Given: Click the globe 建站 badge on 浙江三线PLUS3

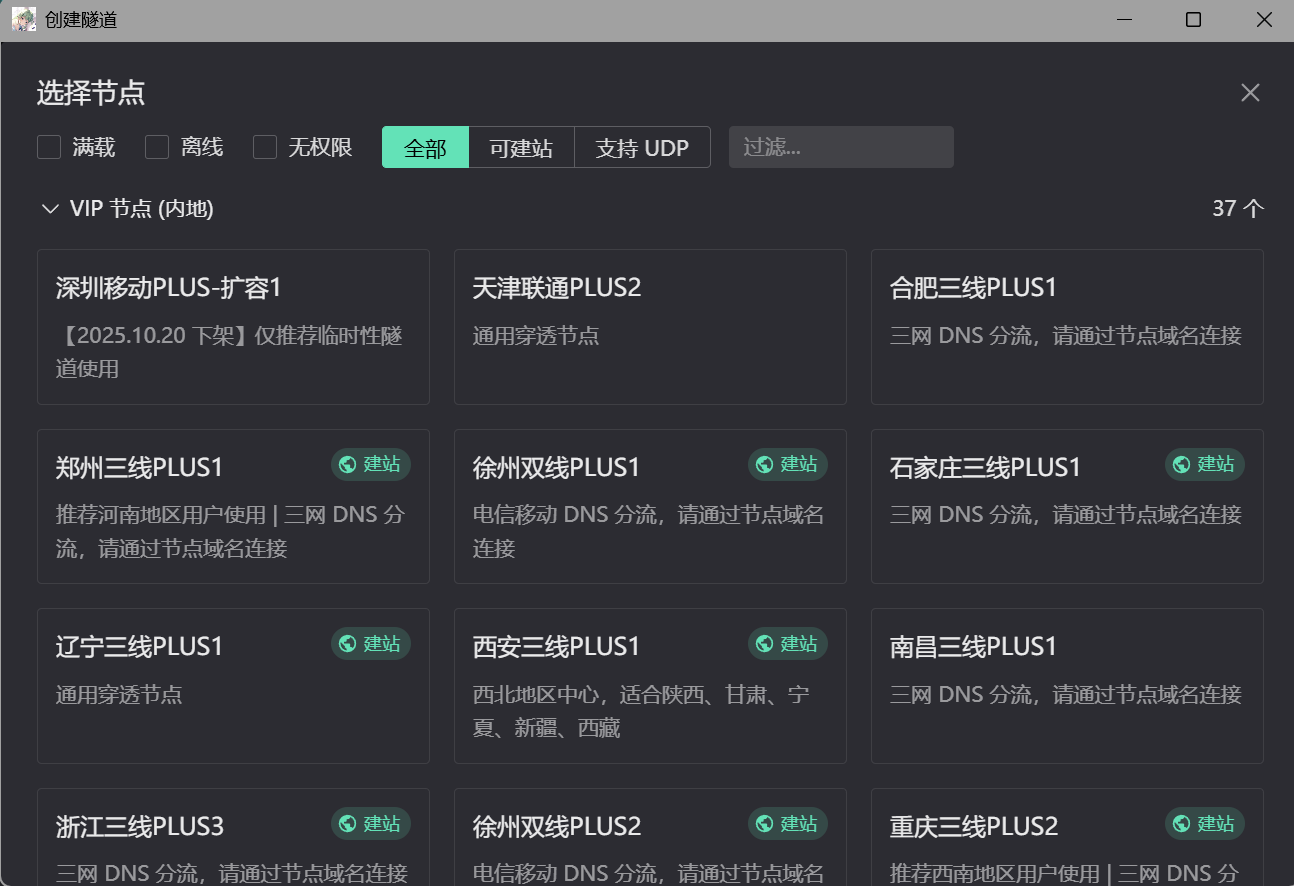Looking at the screenshot, I should coord(371,824).
